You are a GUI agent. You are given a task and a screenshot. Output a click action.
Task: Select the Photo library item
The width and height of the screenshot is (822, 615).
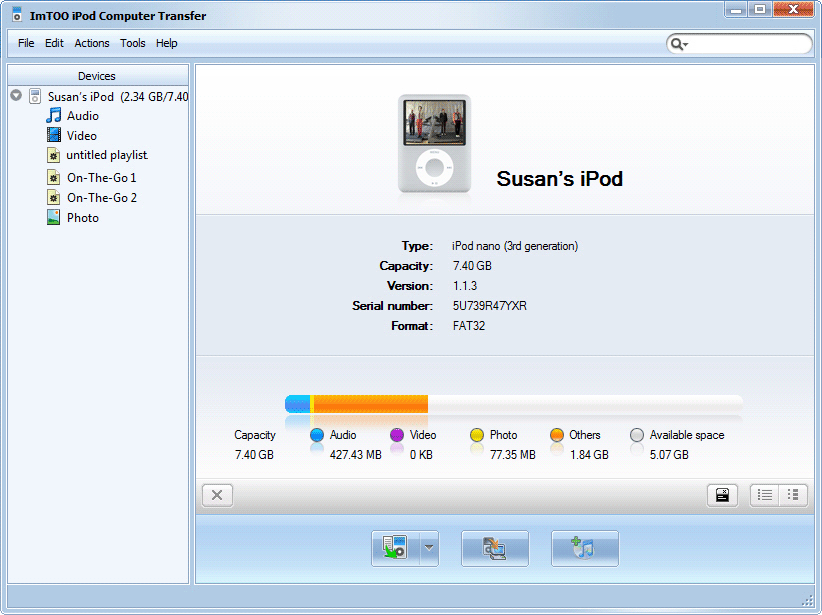(83, 218)
